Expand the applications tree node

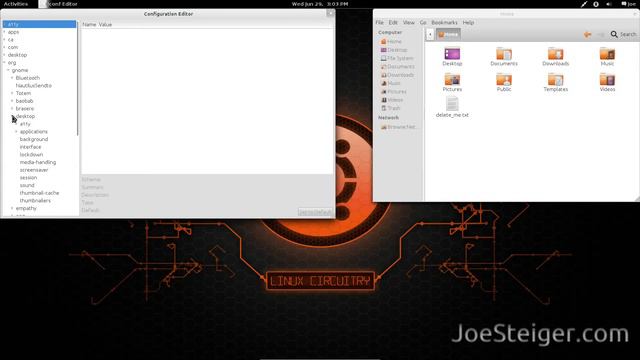[x=16, y=131]
